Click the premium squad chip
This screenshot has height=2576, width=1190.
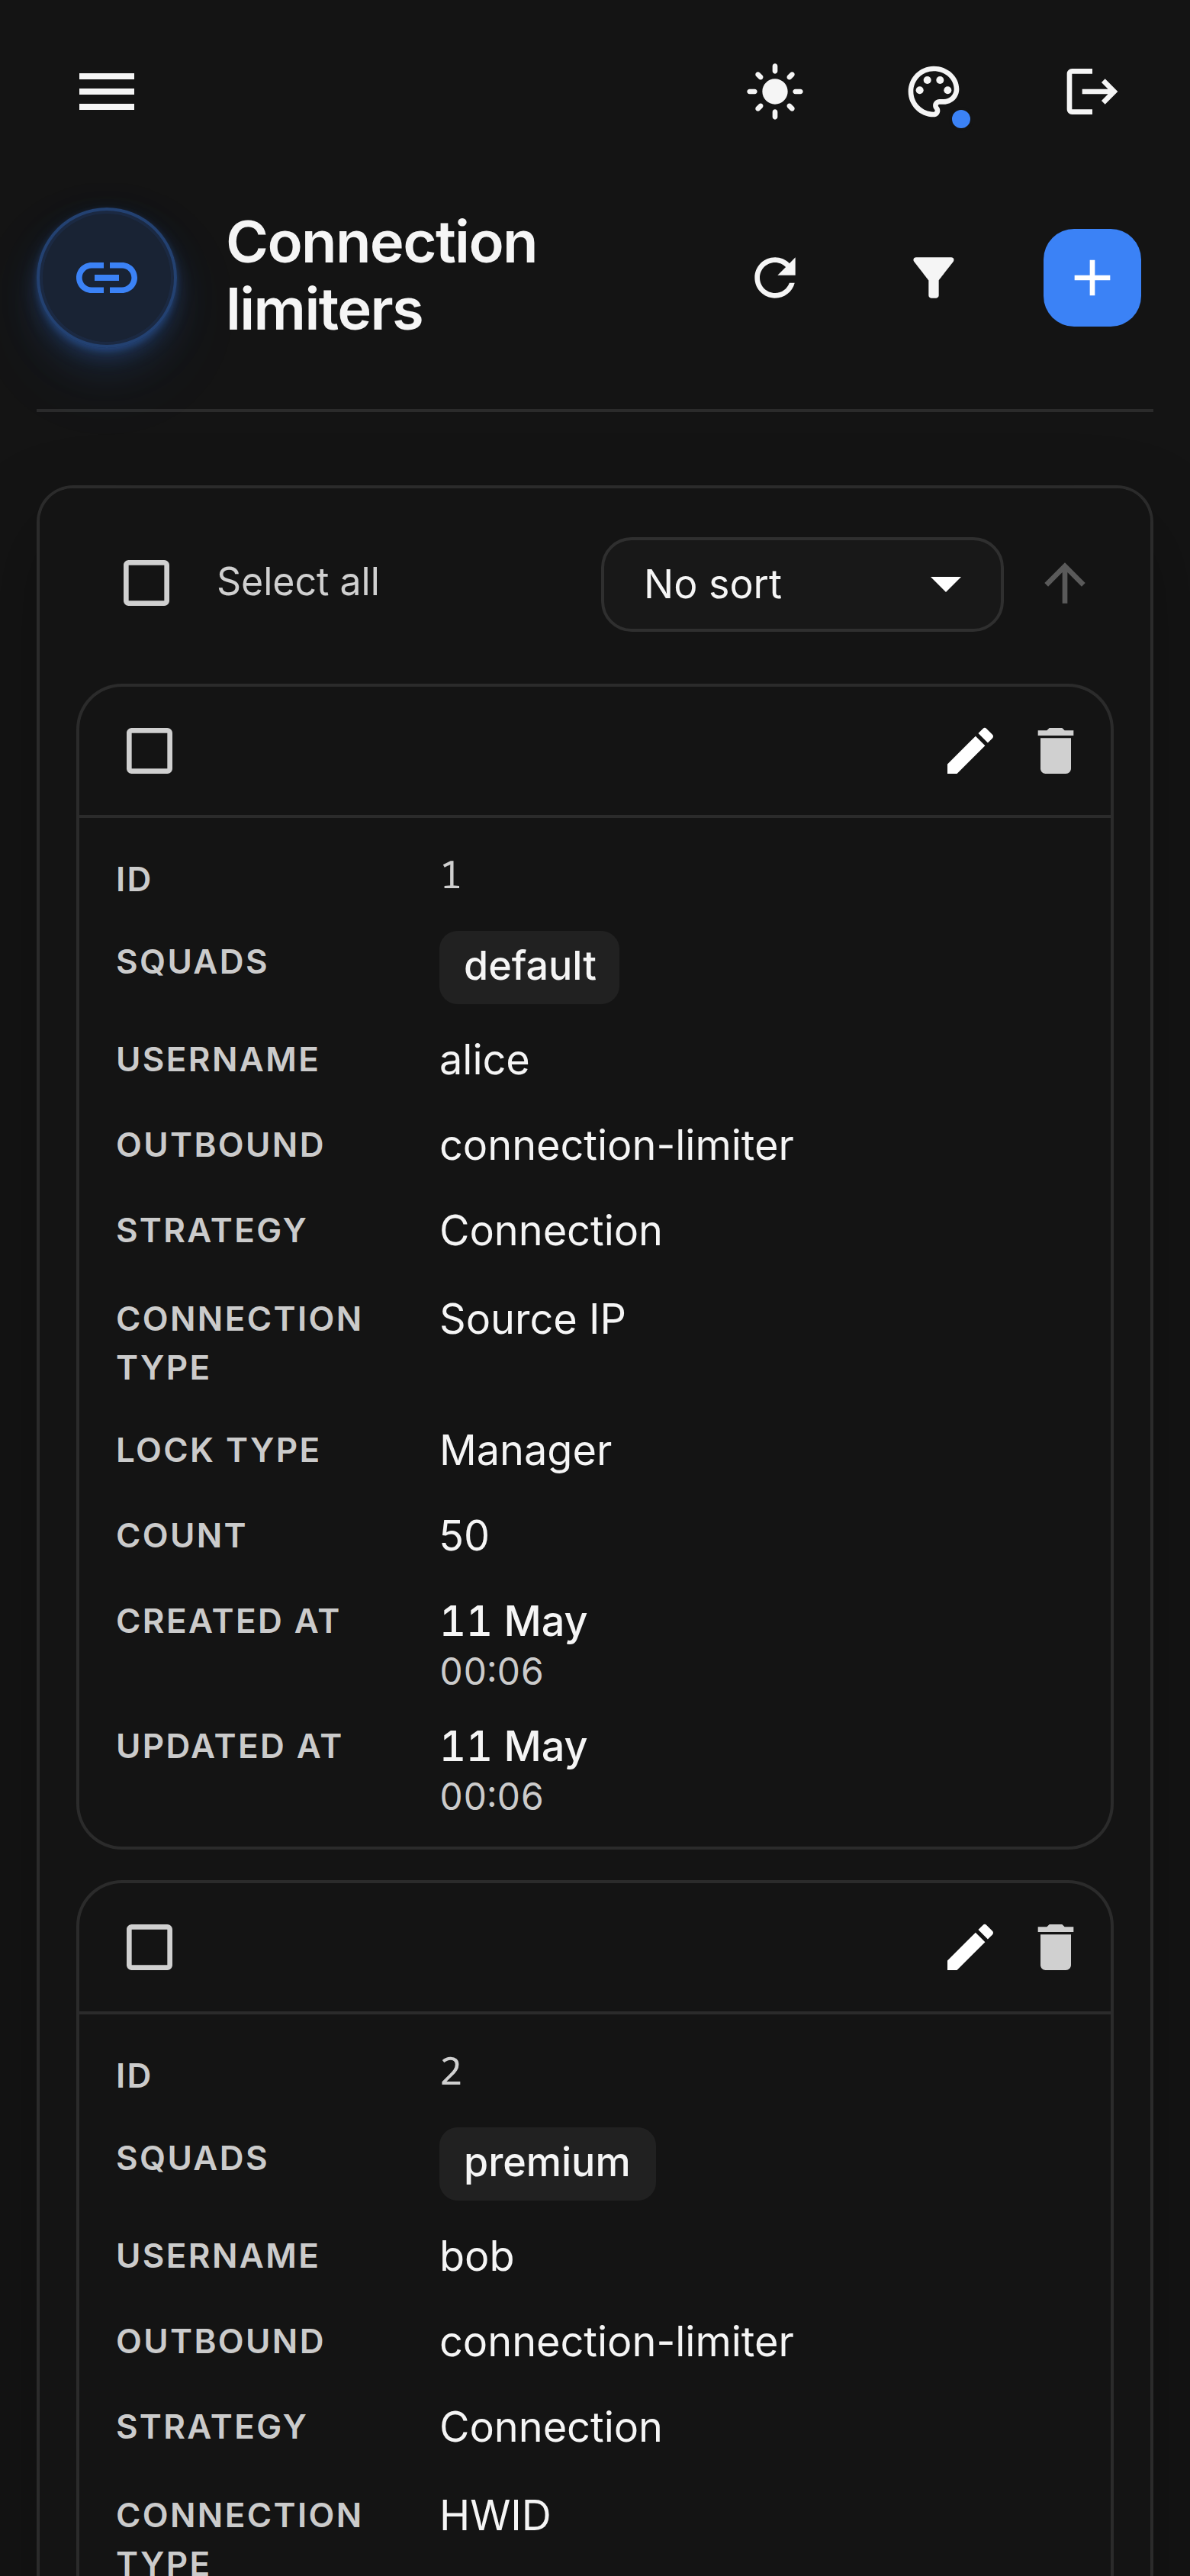coord(548,2163)
